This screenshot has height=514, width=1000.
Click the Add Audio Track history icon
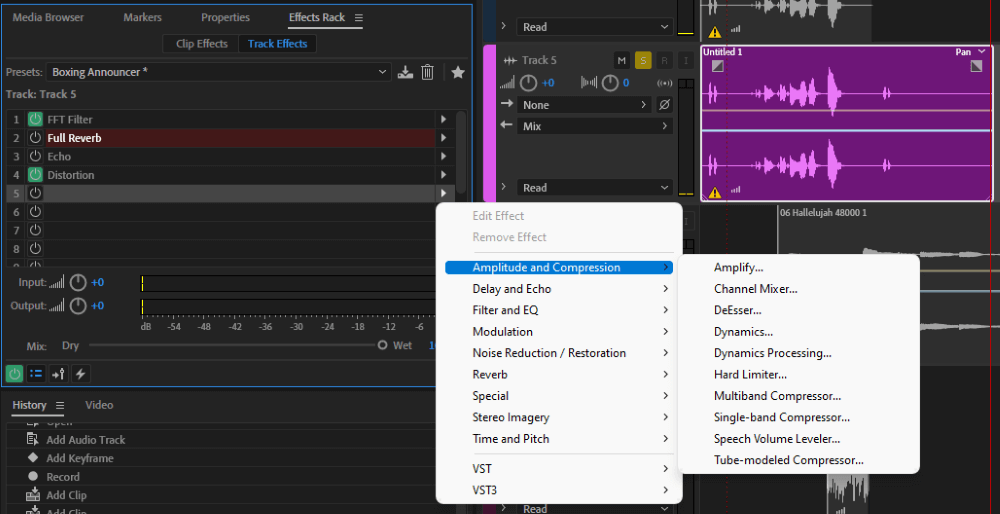(33, 439)
